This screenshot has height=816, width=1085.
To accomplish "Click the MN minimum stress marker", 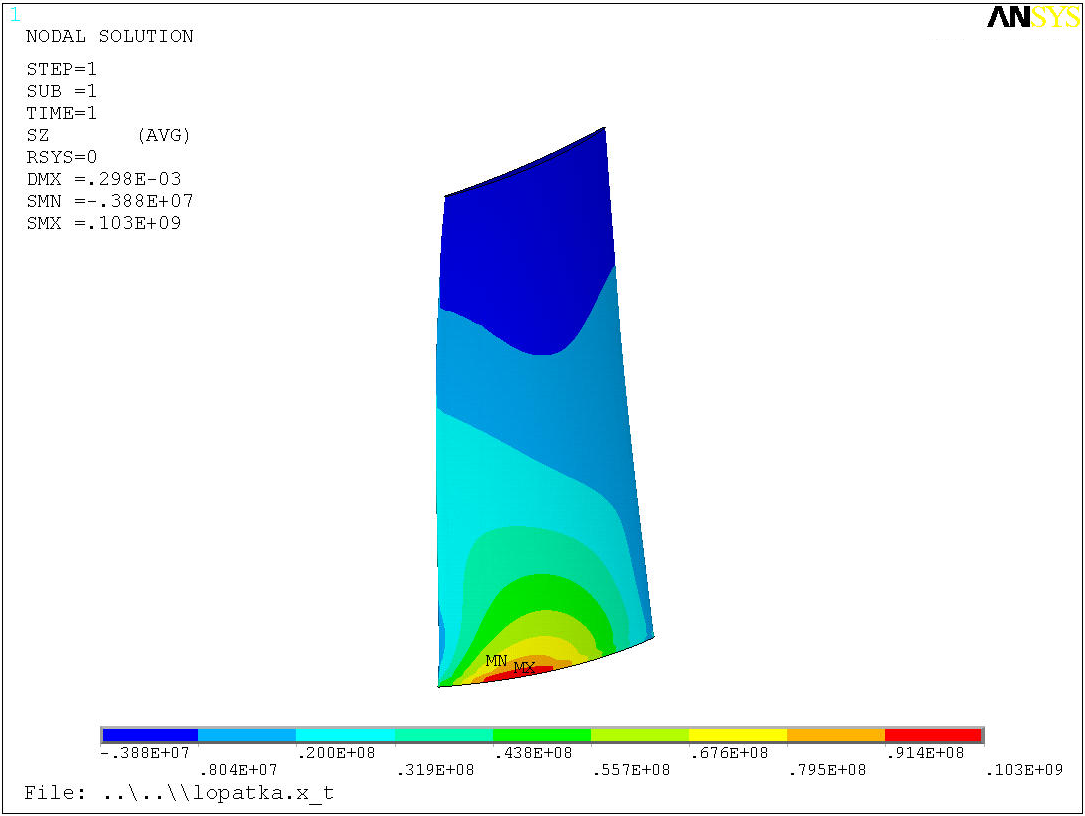I will 496,660.
